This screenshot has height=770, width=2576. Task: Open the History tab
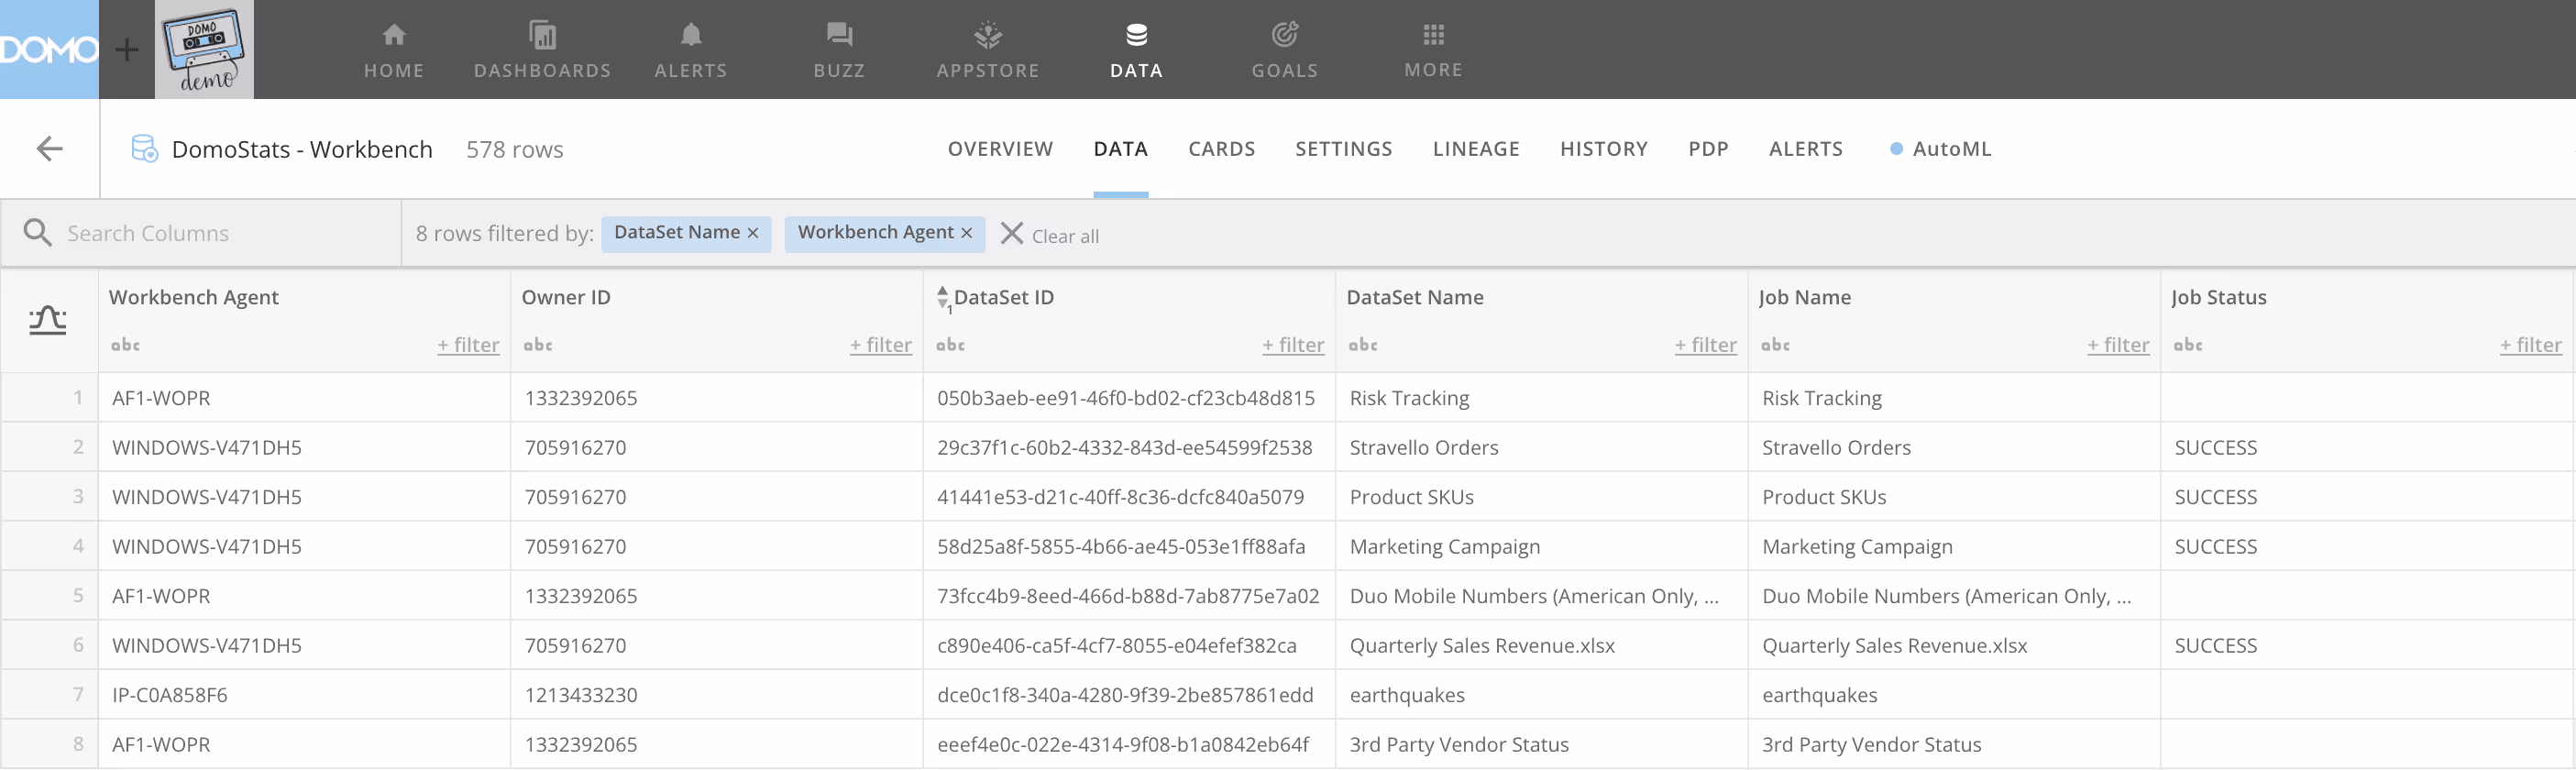[x=1603, y=149]
